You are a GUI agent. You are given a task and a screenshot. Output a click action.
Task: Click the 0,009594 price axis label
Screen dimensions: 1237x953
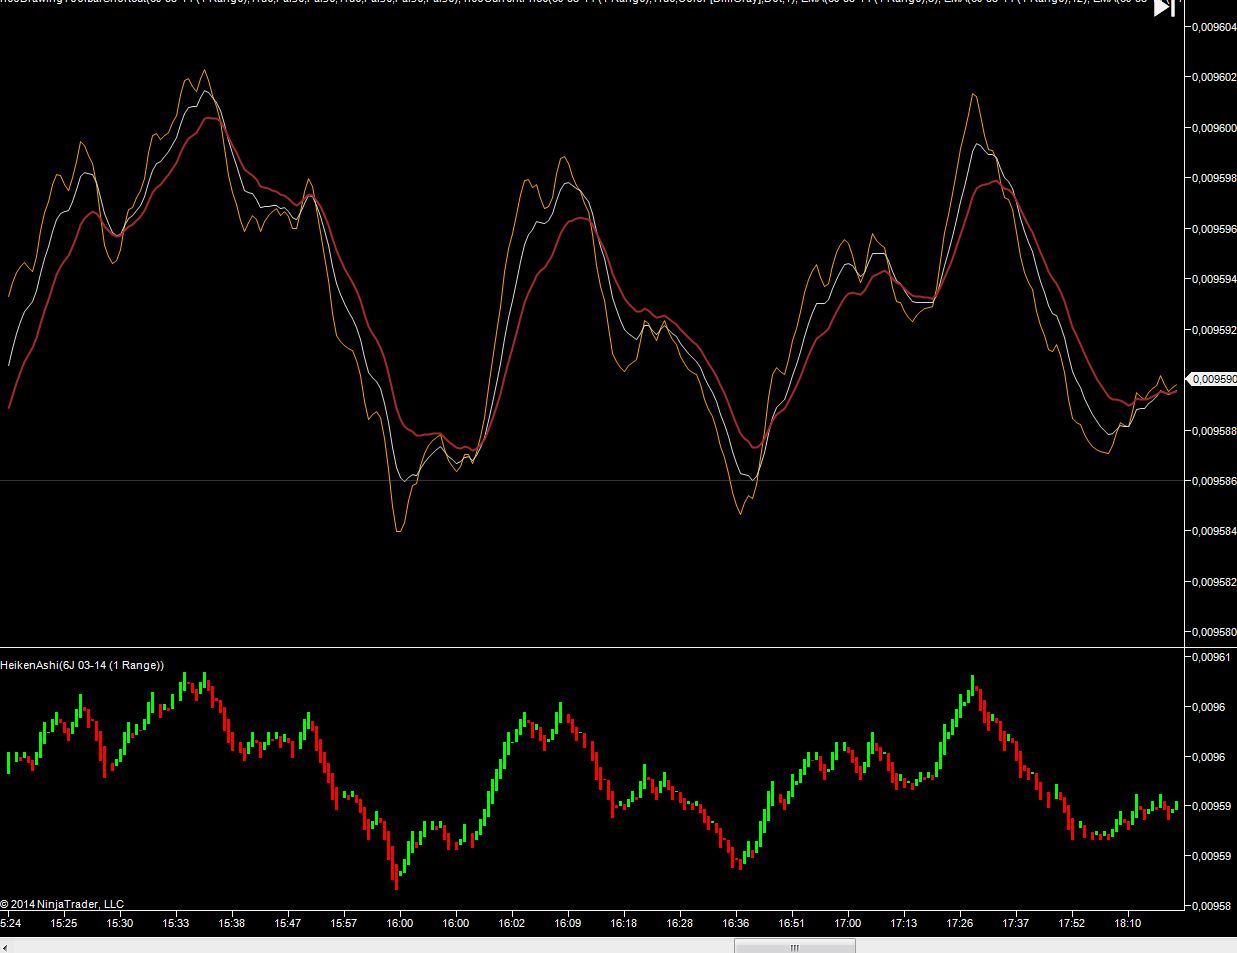click(x=1214, y=279)
